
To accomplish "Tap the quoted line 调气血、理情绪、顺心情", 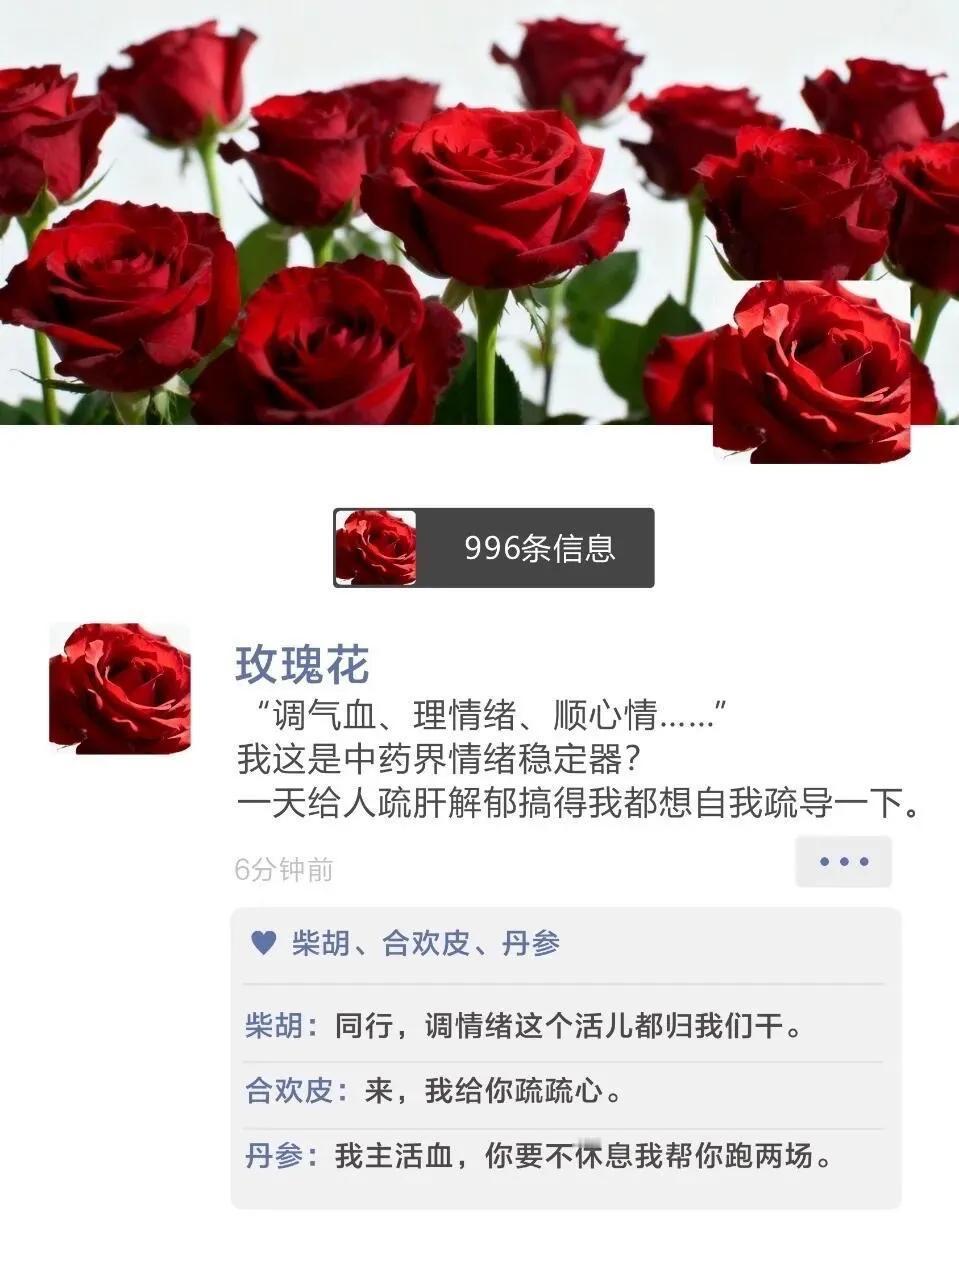I will click(x=484, y=716).
